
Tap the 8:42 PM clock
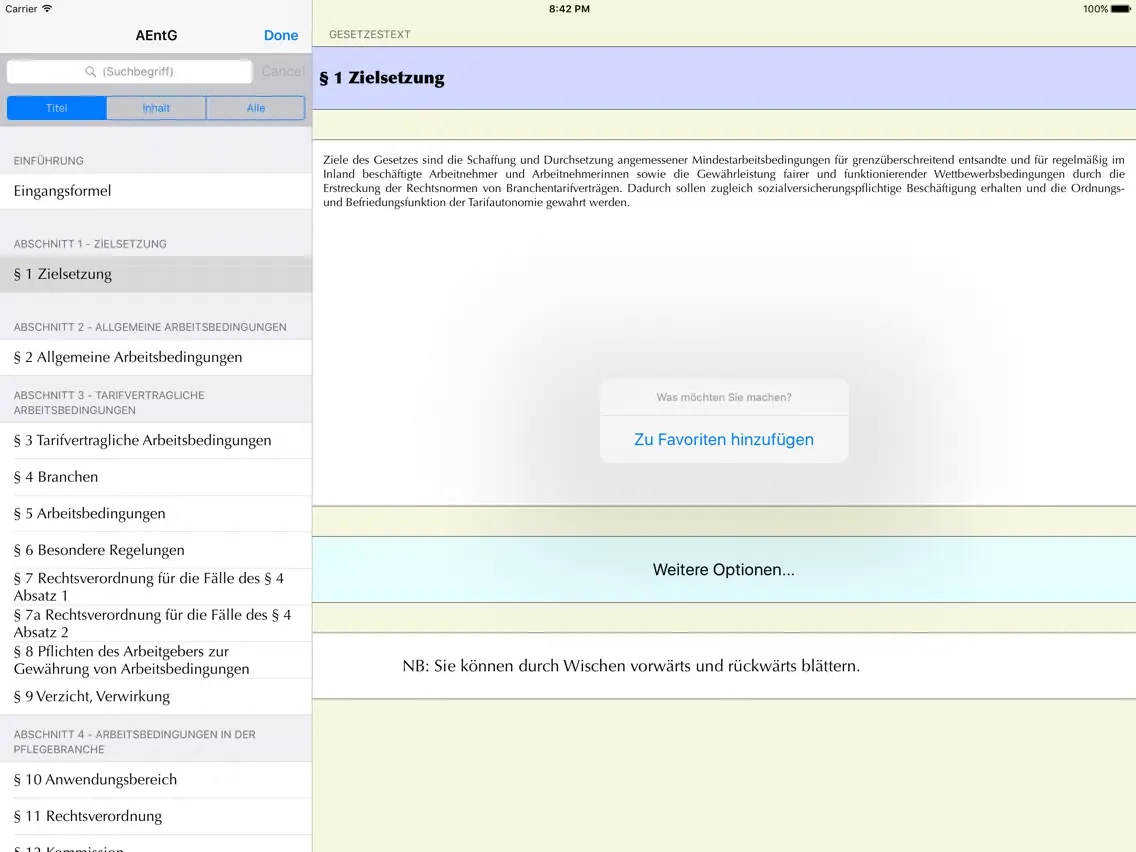point(569,9)
